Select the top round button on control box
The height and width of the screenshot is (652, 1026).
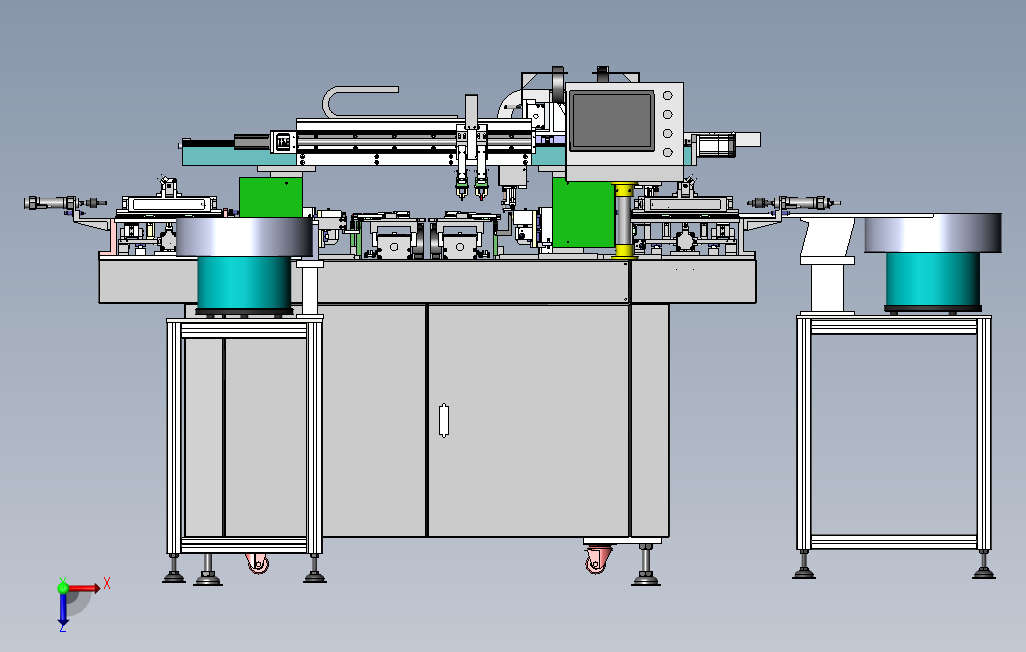667,96
